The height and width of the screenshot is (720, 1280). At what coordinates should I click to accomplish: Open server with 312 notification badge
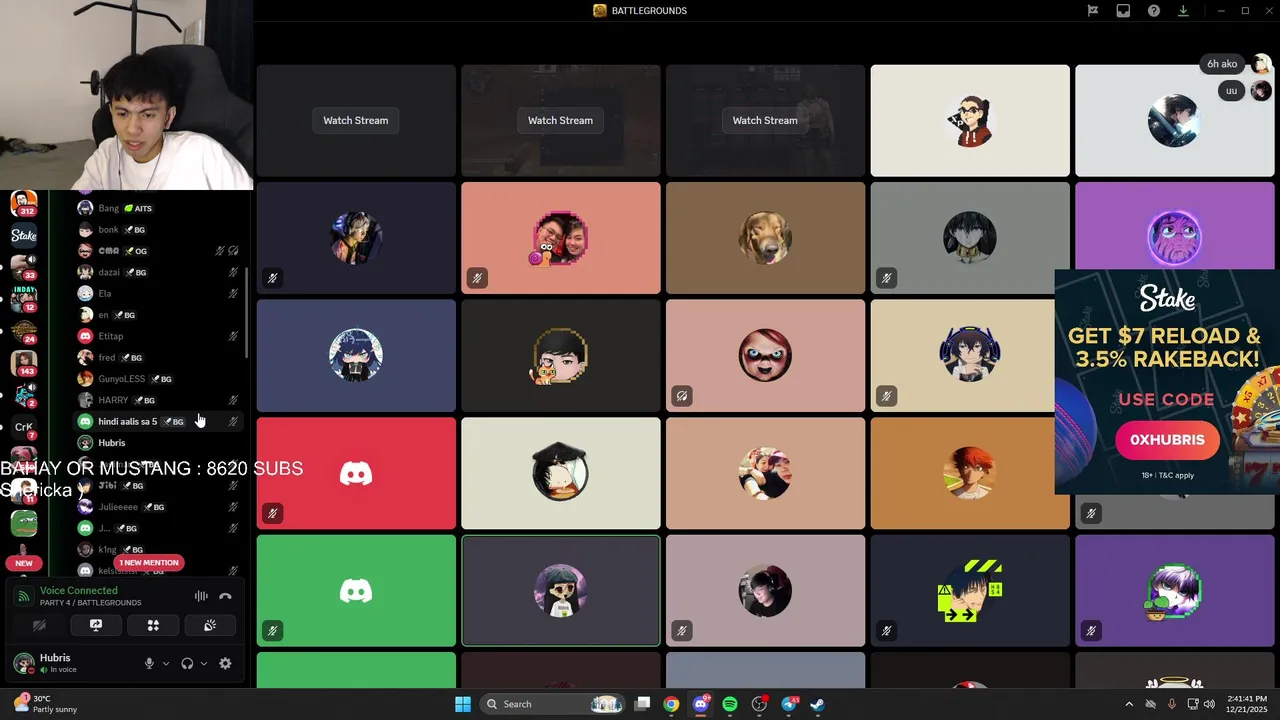coord(24,203)
